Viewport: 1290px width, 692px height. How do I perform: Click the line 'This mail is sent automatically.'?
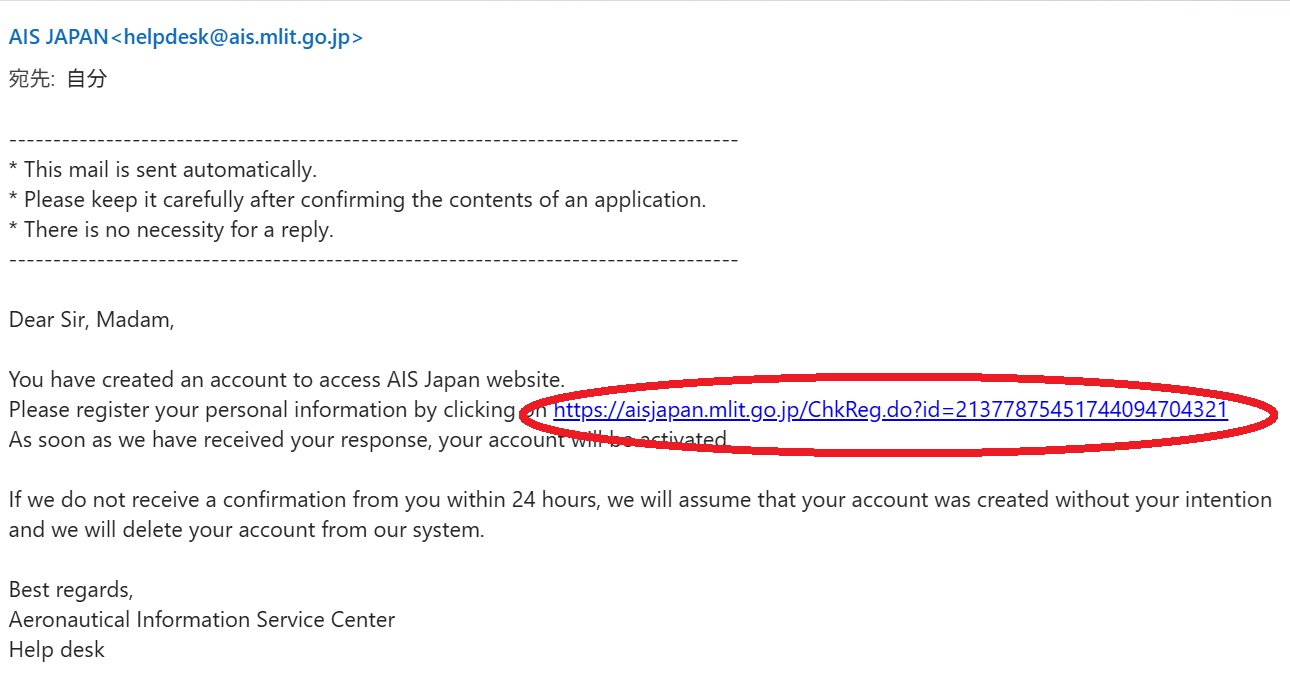click(163, 170)
